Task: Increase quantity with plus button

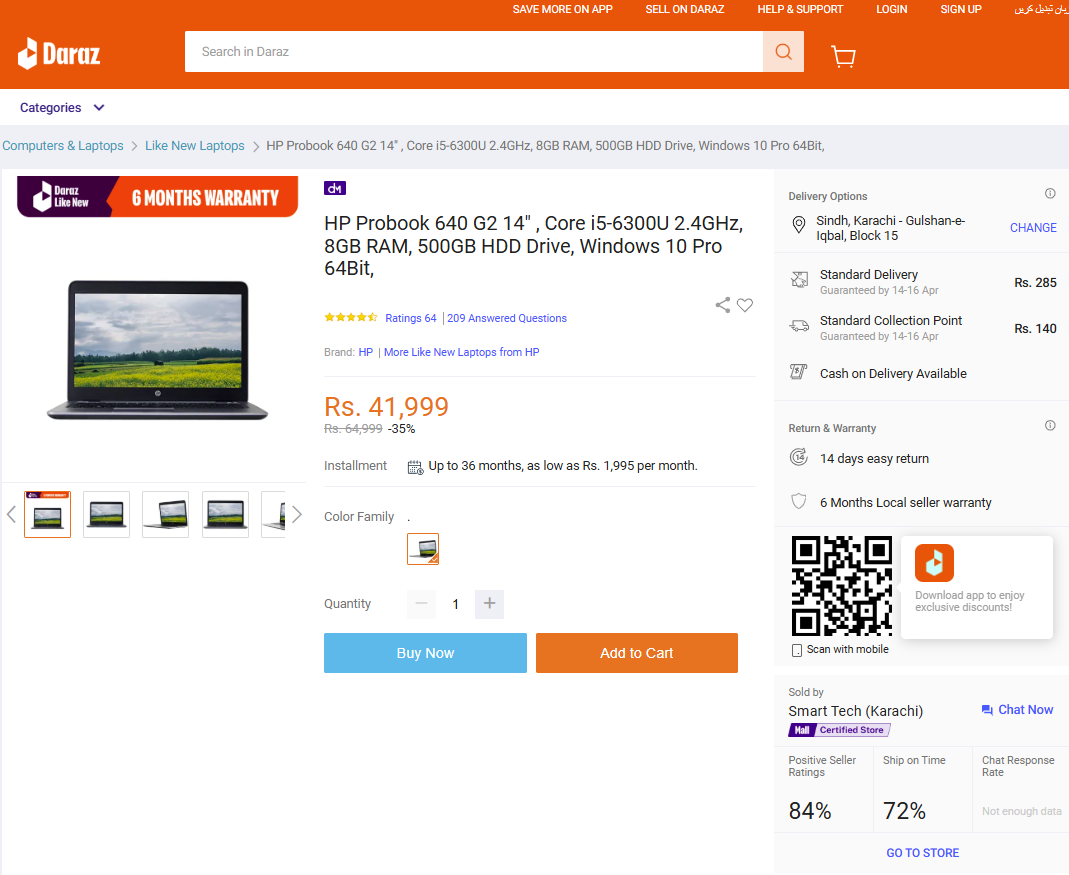Action: tap(490, 604)
